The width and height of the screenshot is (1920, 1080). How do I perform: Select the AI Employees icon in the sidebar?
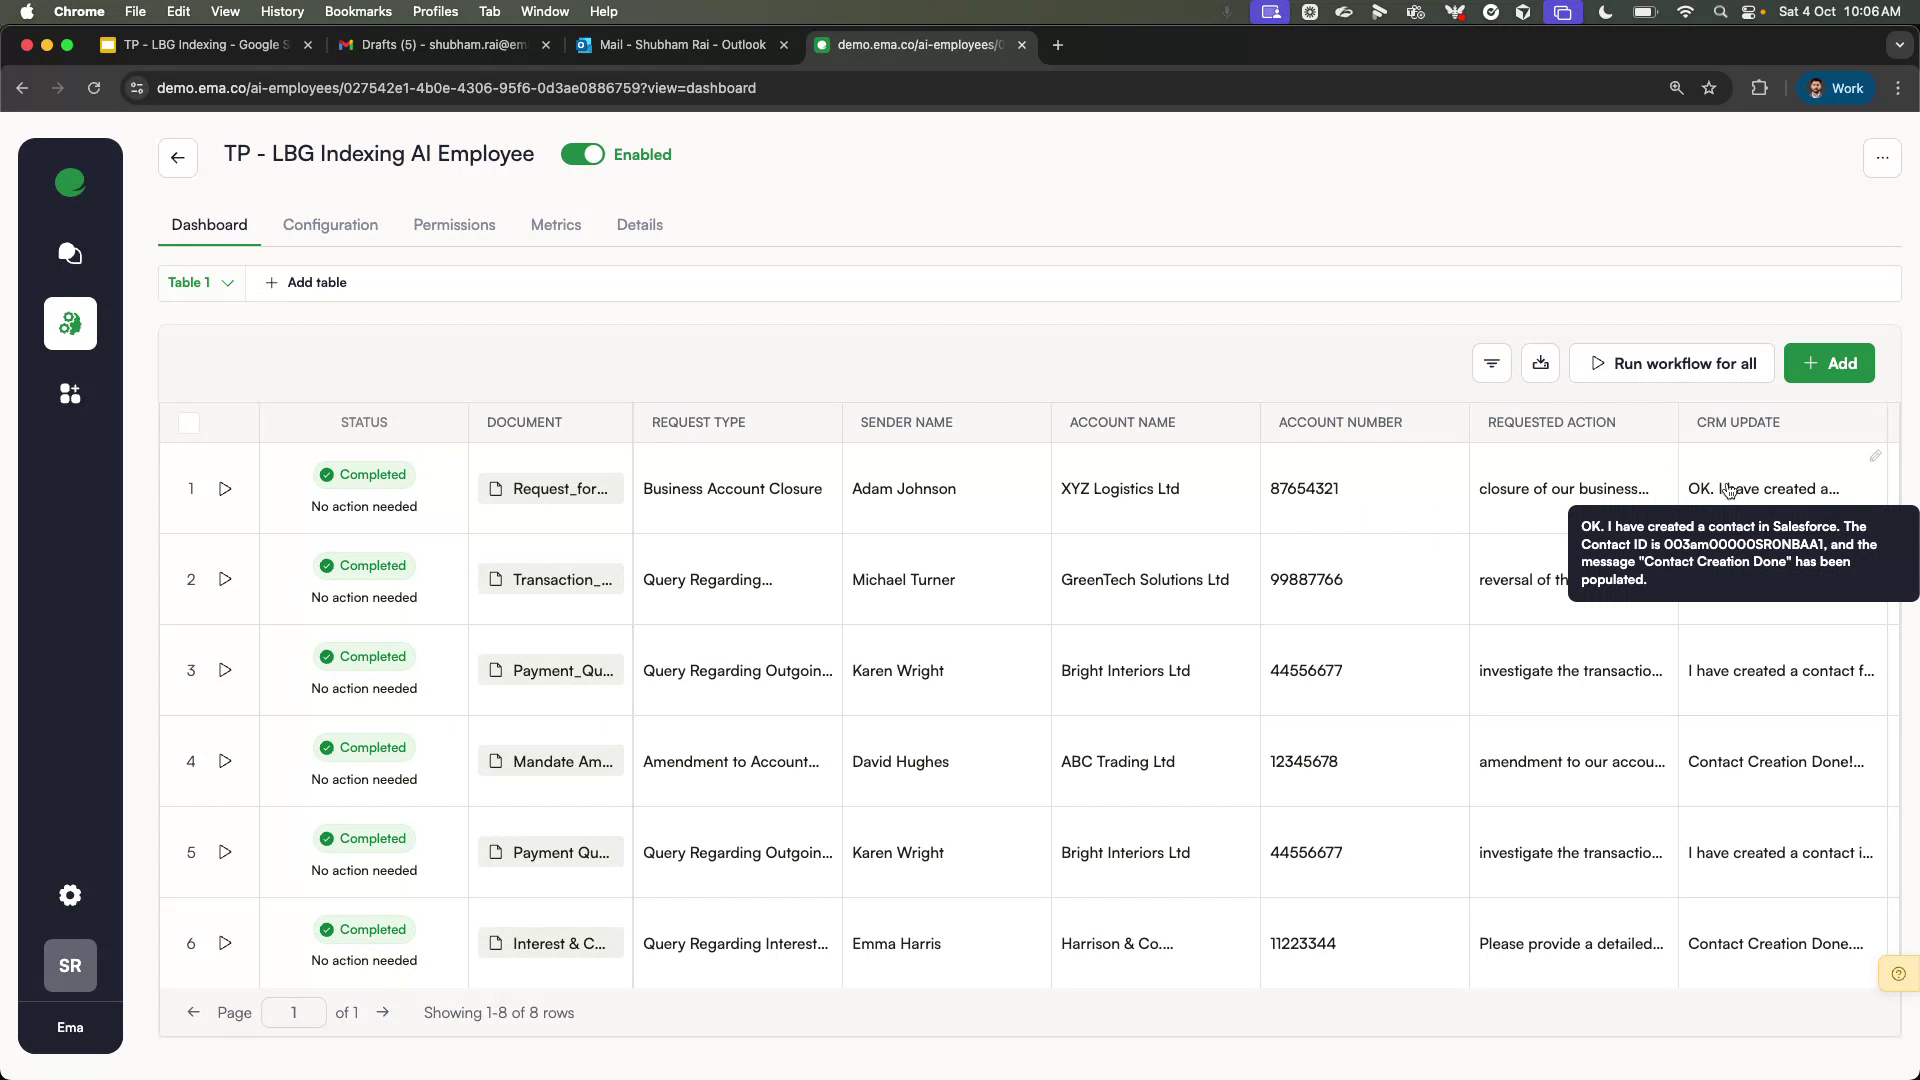pyautogui.click(x=70, y=323)
